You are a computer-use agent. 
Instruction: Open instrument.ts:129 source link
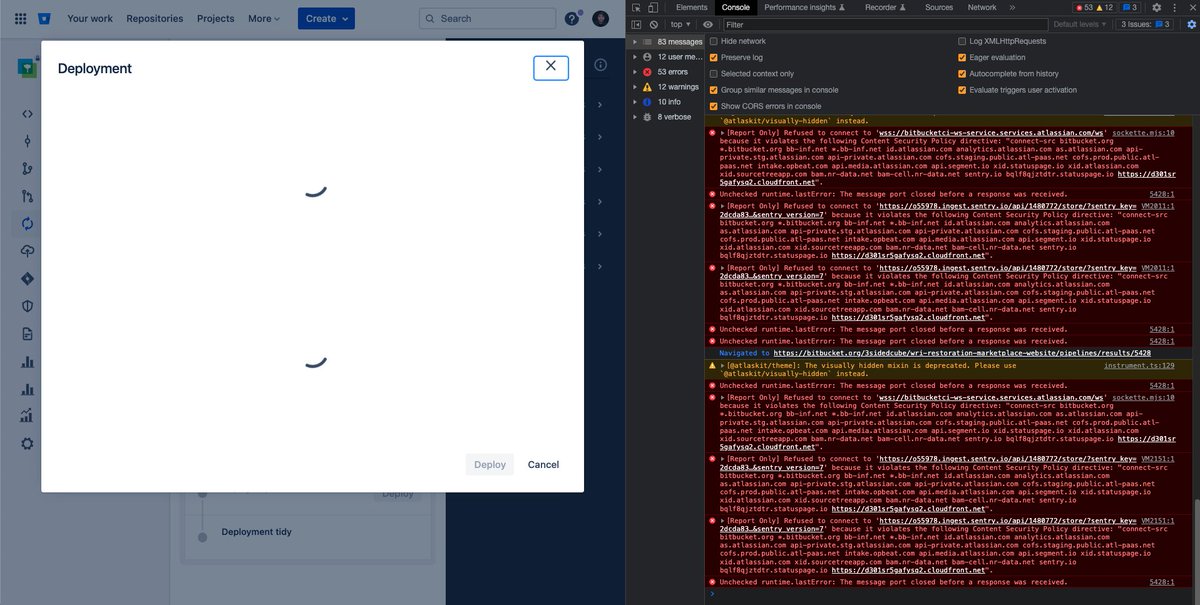(x=1139, y=366)
